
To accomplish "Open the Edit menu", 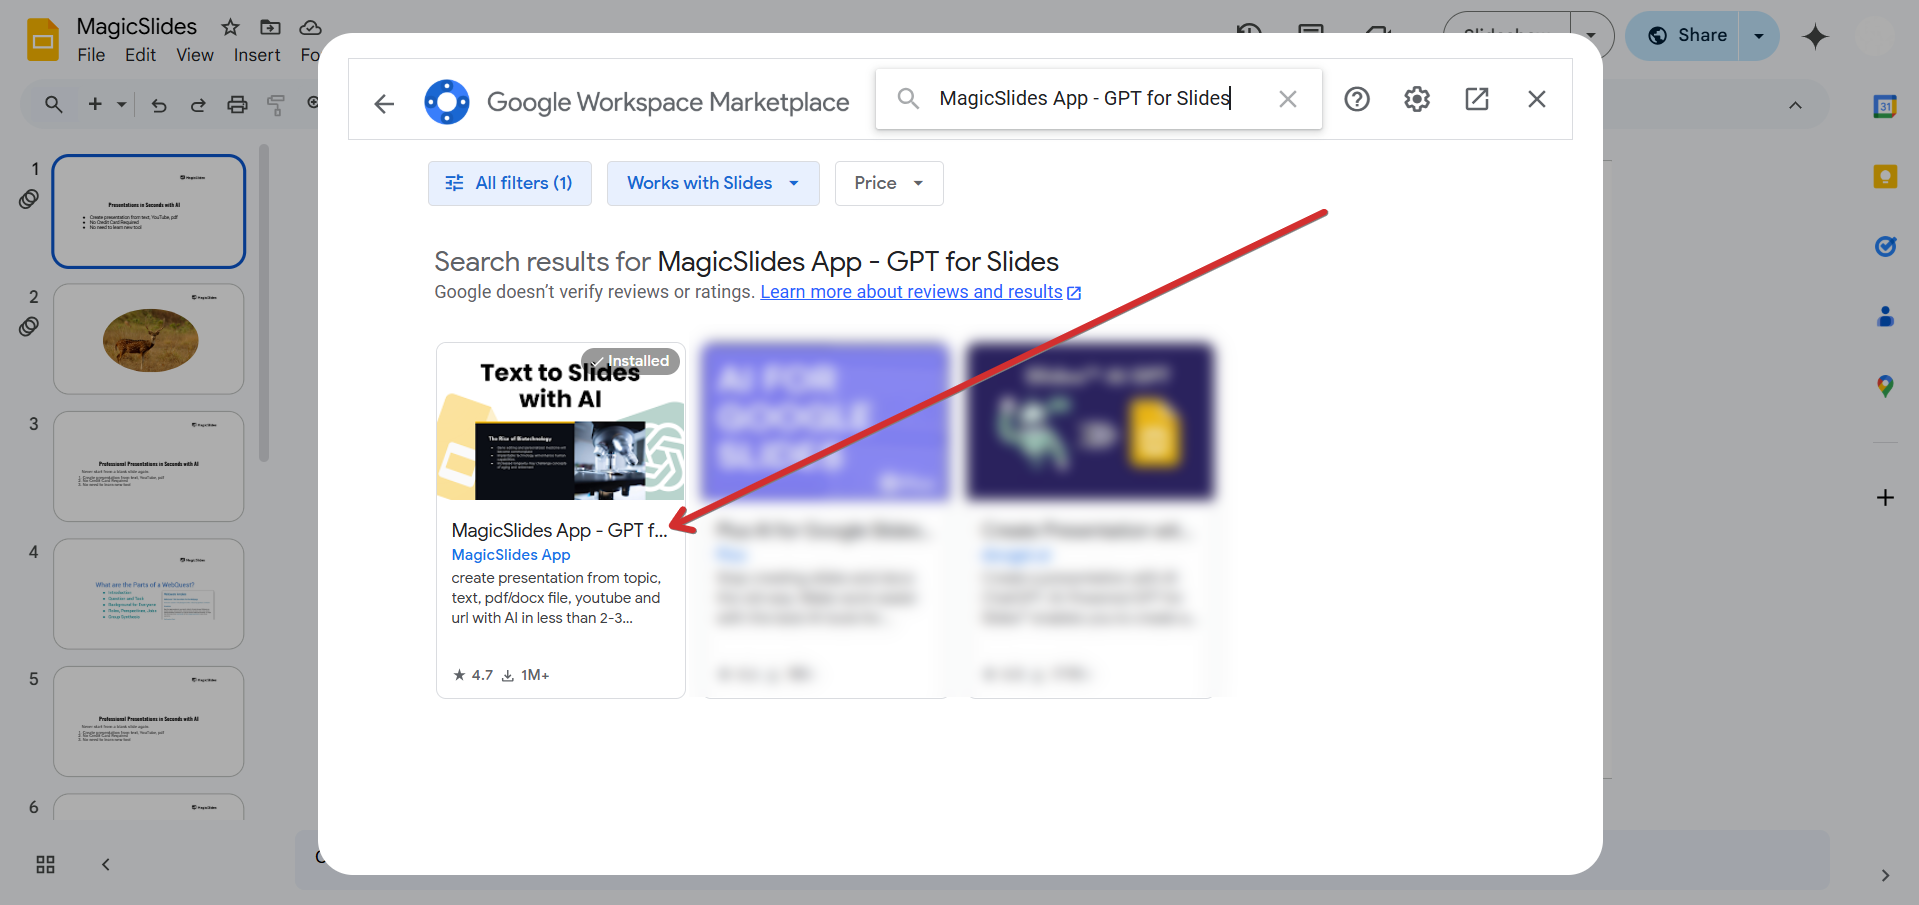I will click(140, 55).
